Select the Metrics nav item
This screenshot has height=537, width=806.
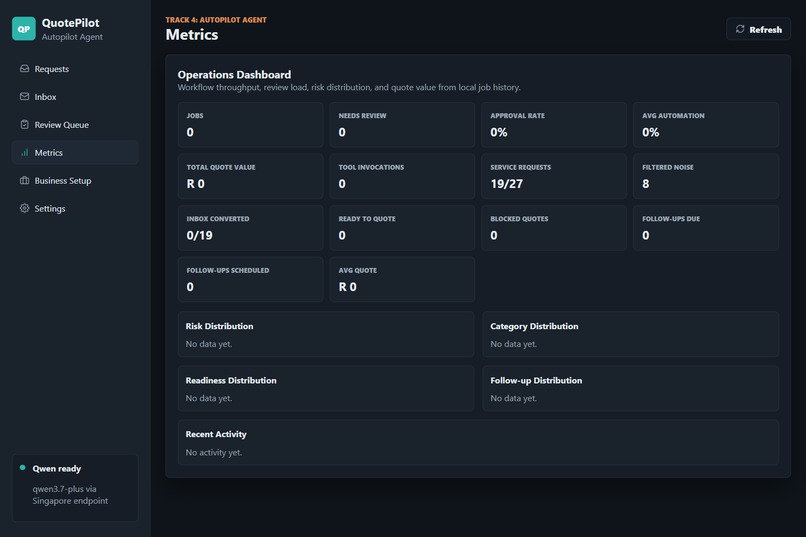[75, 153]
